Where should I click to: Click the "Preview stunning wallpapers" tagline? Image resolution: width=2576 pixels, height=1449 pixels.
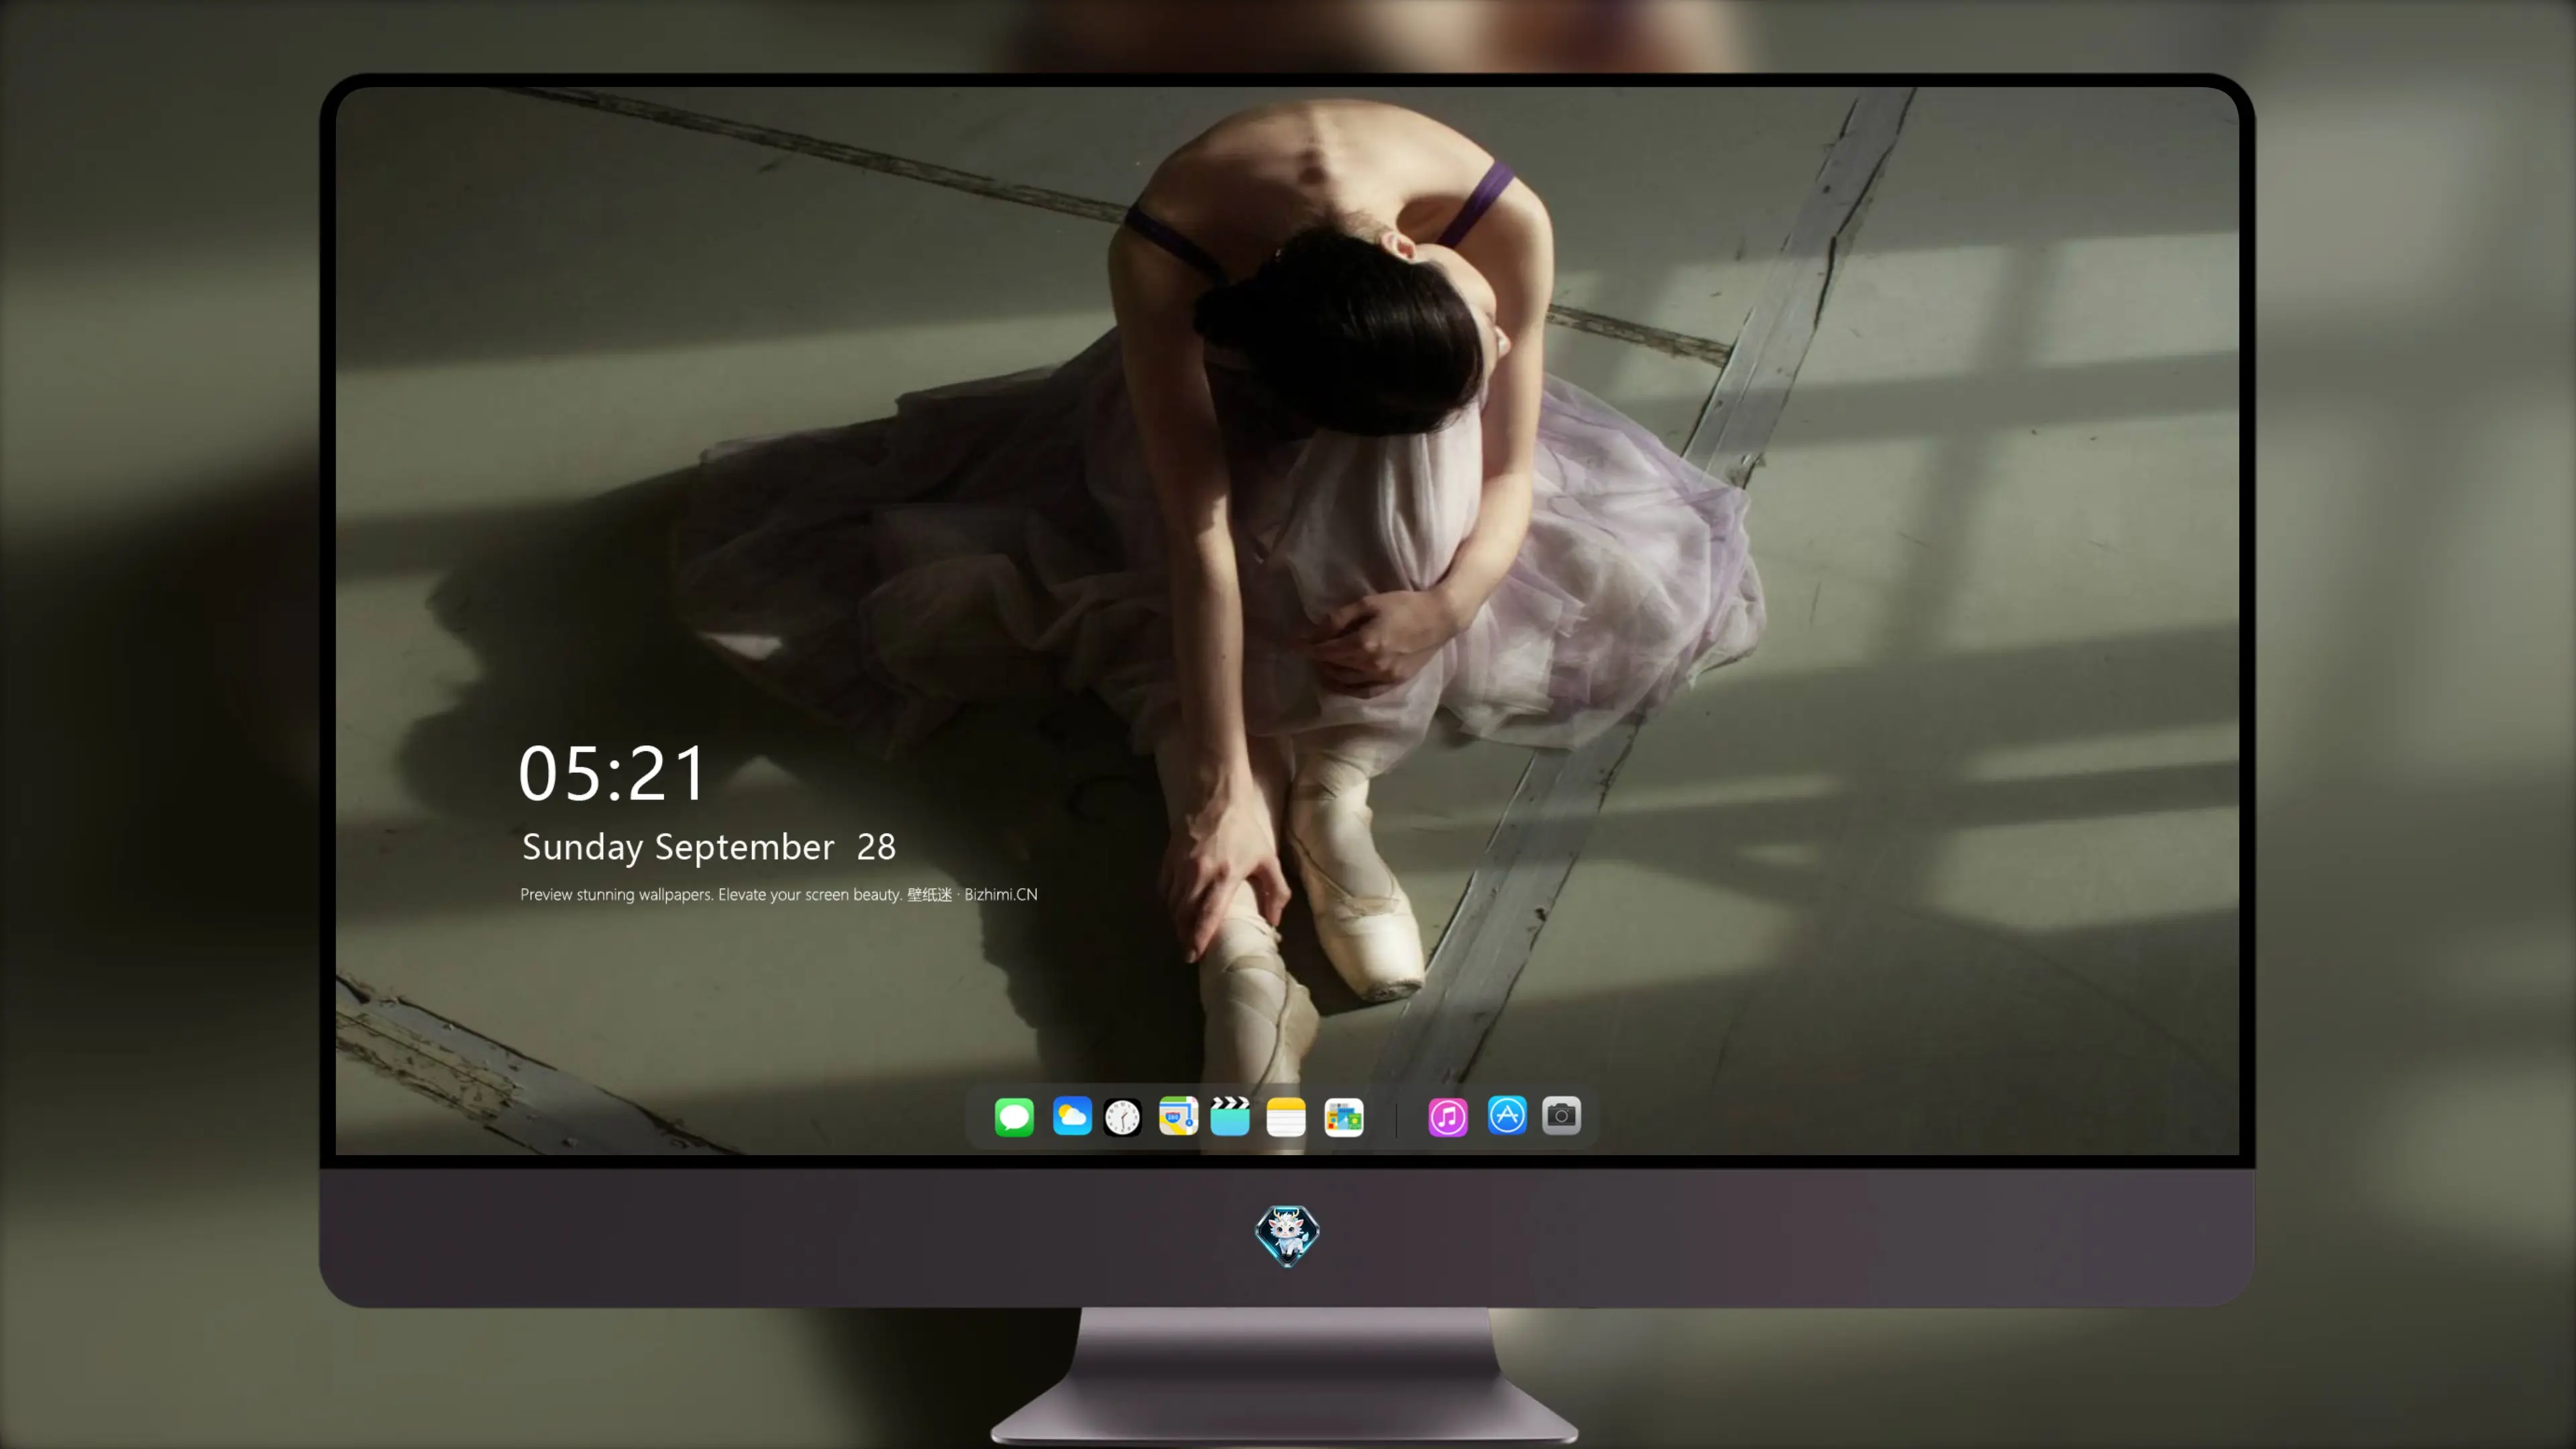779,894
